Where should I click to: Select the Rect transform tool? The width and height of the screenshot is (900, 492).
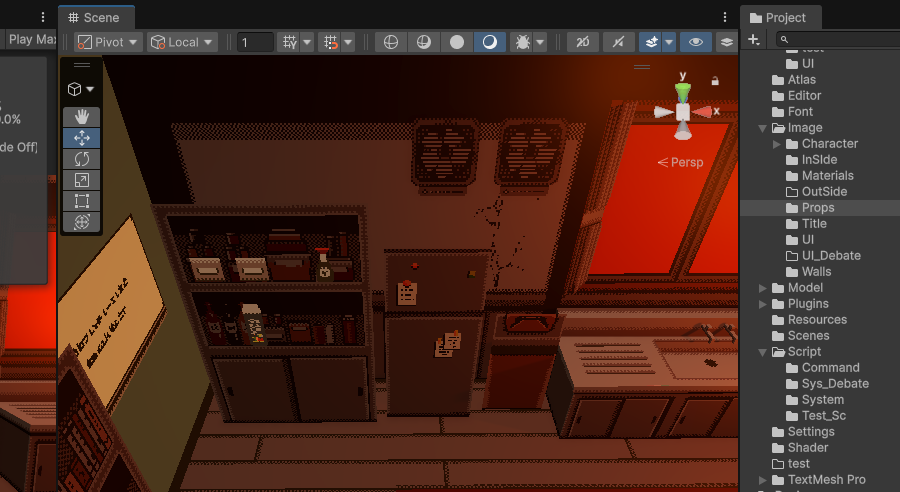pyautogui.click(x=81, y=201)
